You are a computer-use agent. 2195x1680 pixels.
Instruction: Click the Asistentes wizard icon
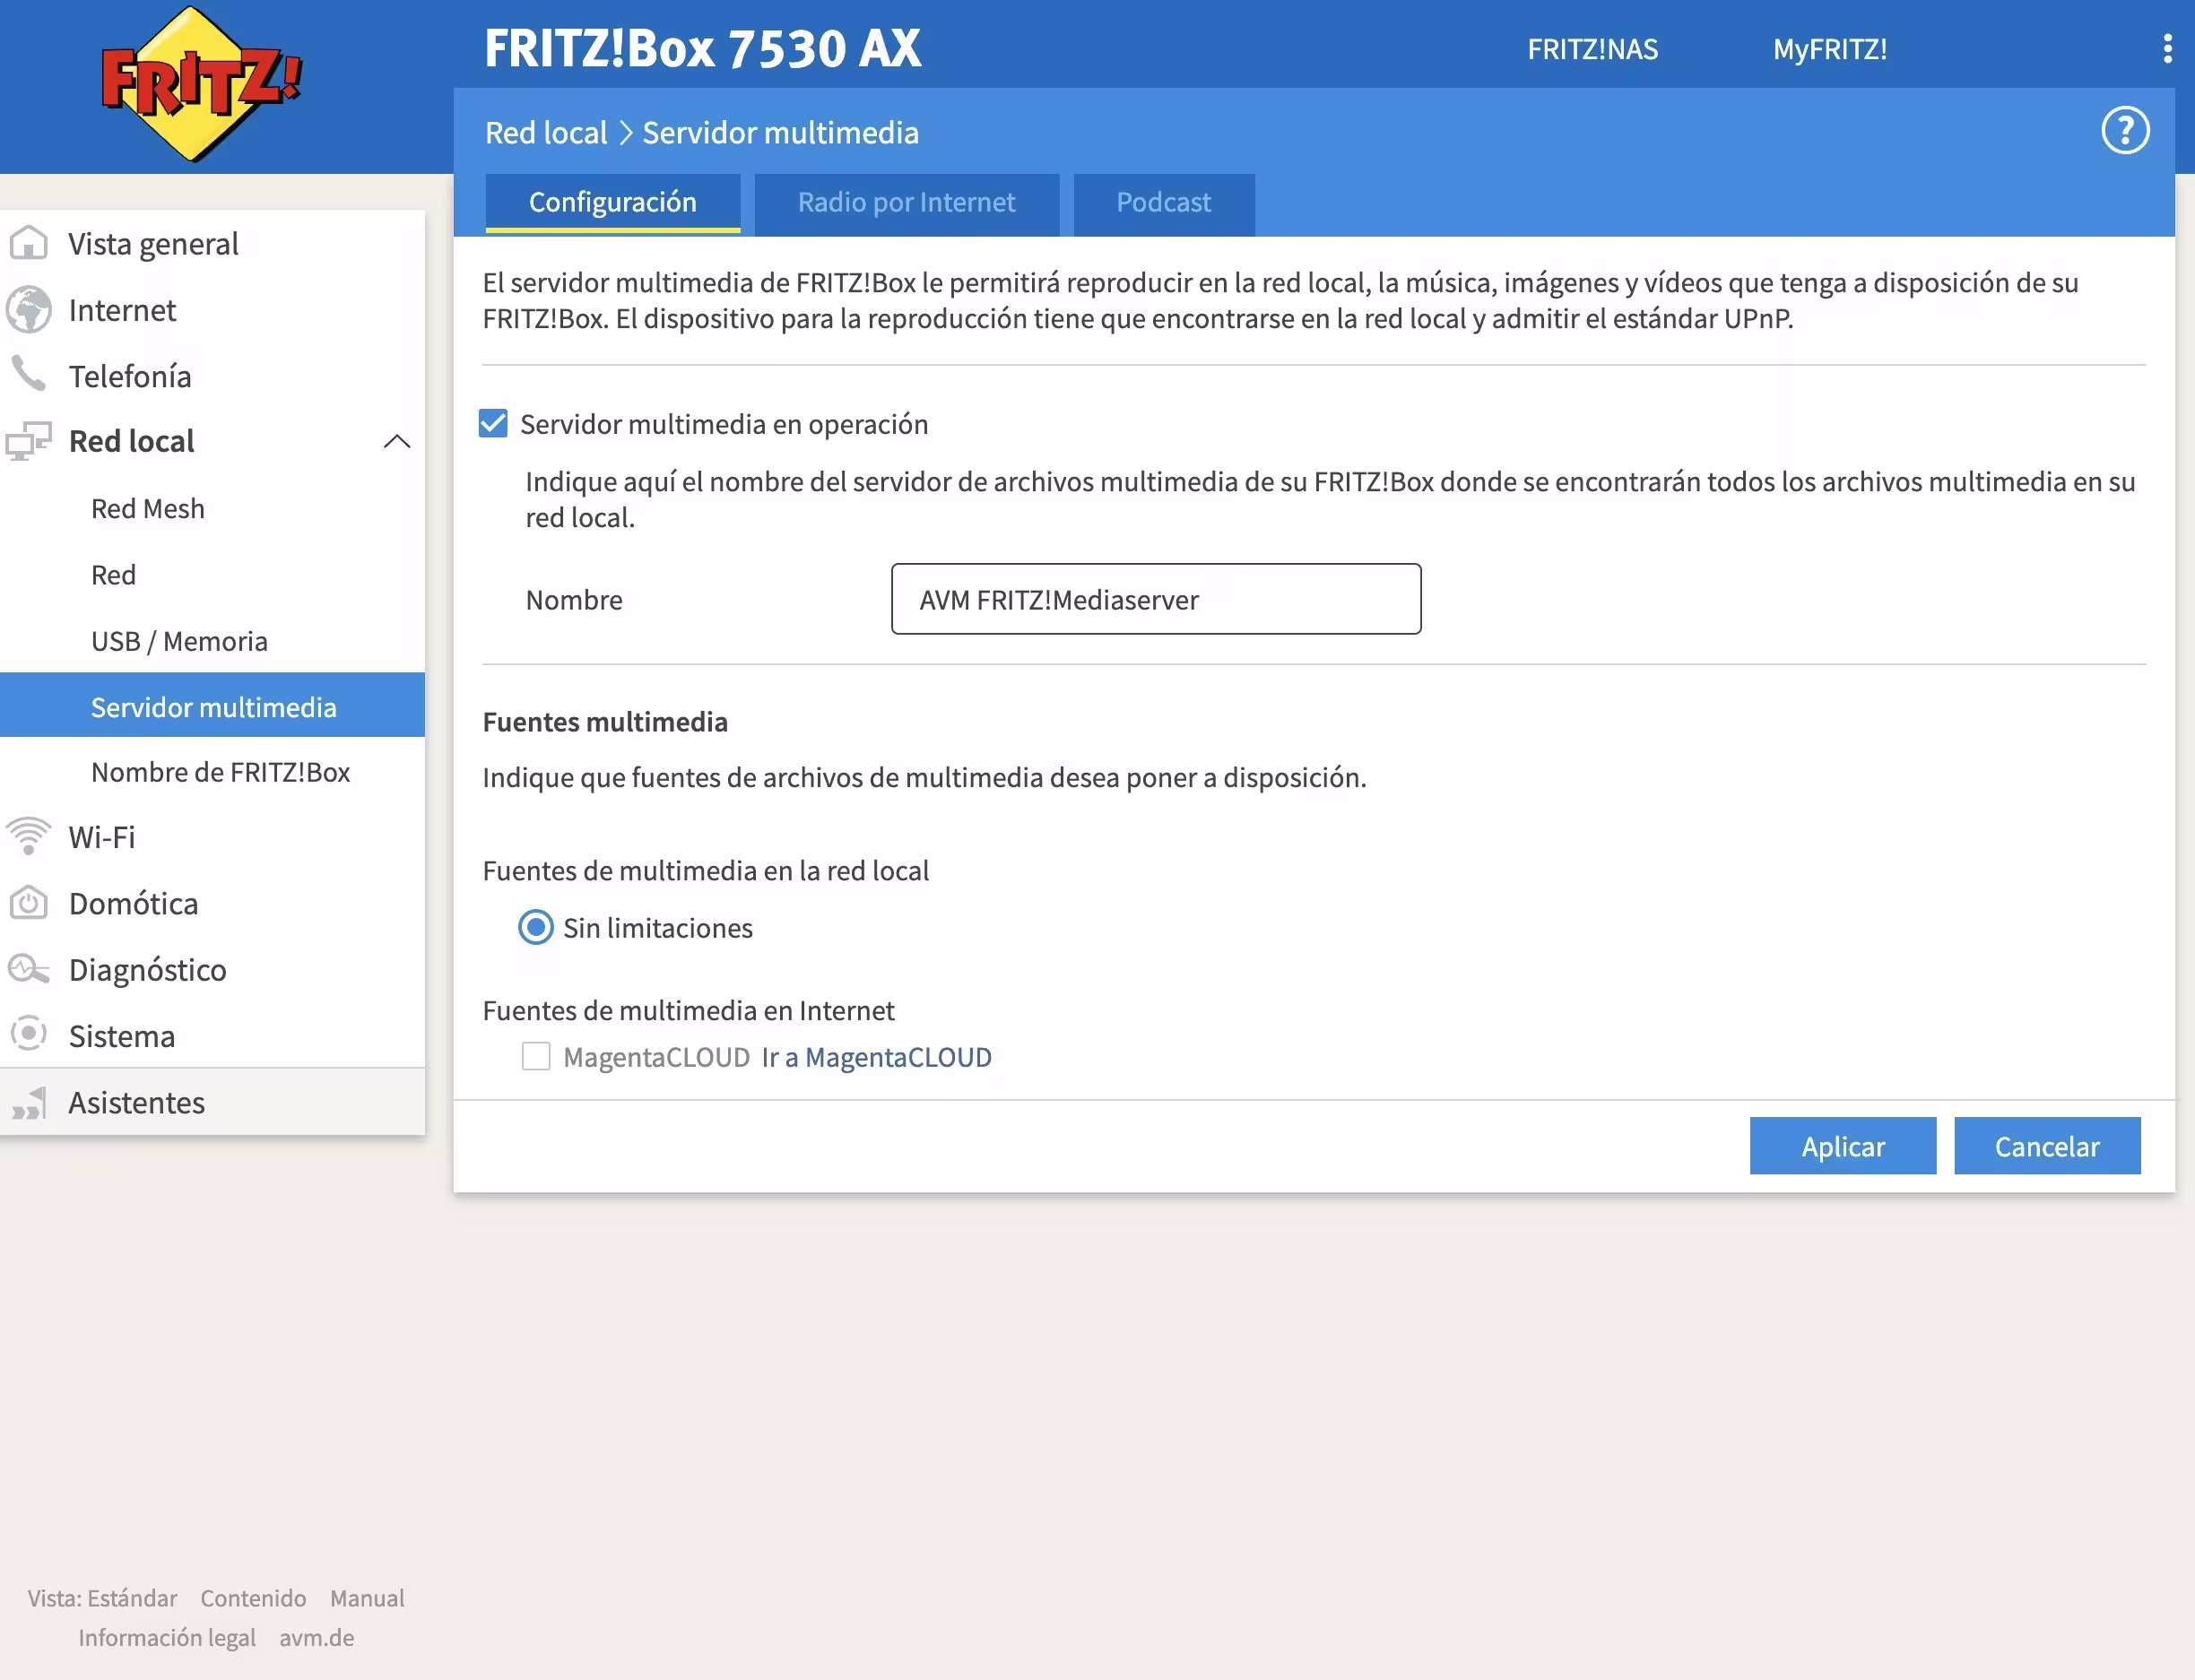[x=29, y=1102]
